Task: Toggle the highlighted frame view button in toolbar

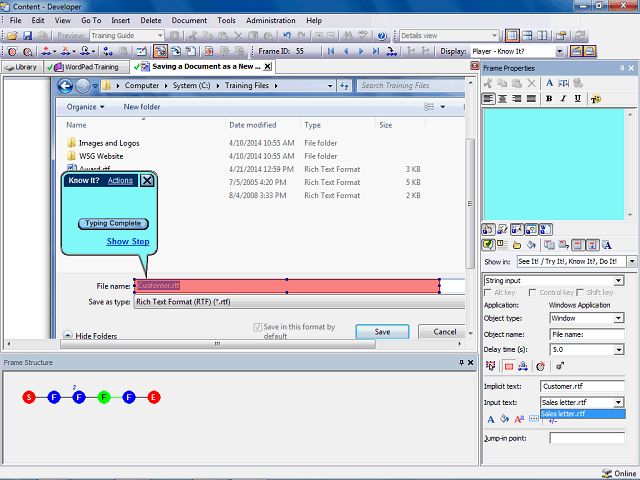Action: (160, 51)
